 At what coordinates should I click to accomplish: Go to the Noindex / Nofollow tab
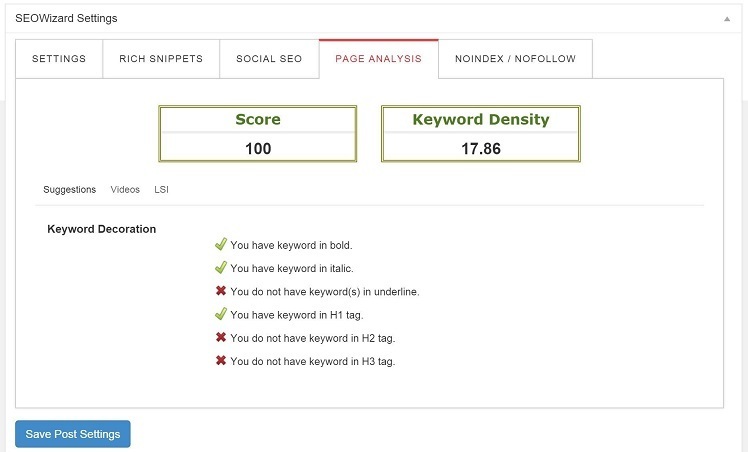coord(515,59)
